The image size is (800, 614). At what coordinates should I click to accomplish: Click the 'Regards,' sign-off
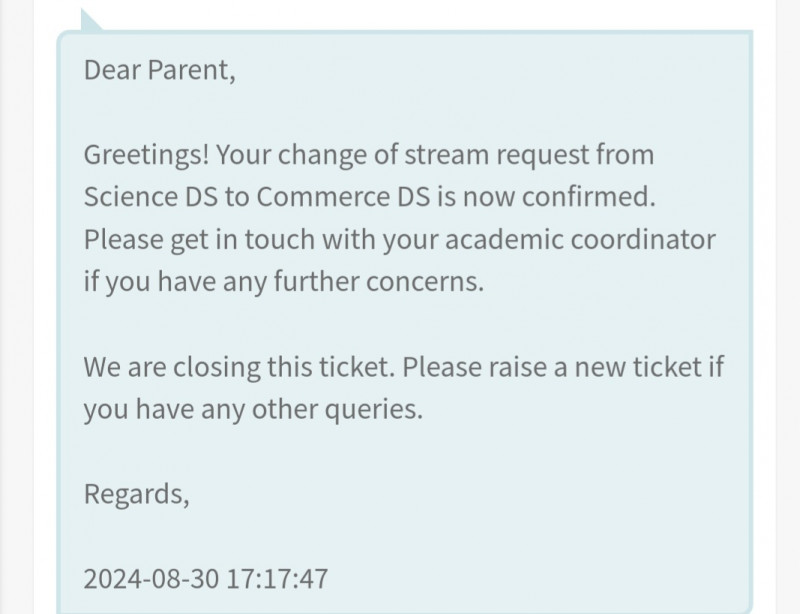point(136,493)
